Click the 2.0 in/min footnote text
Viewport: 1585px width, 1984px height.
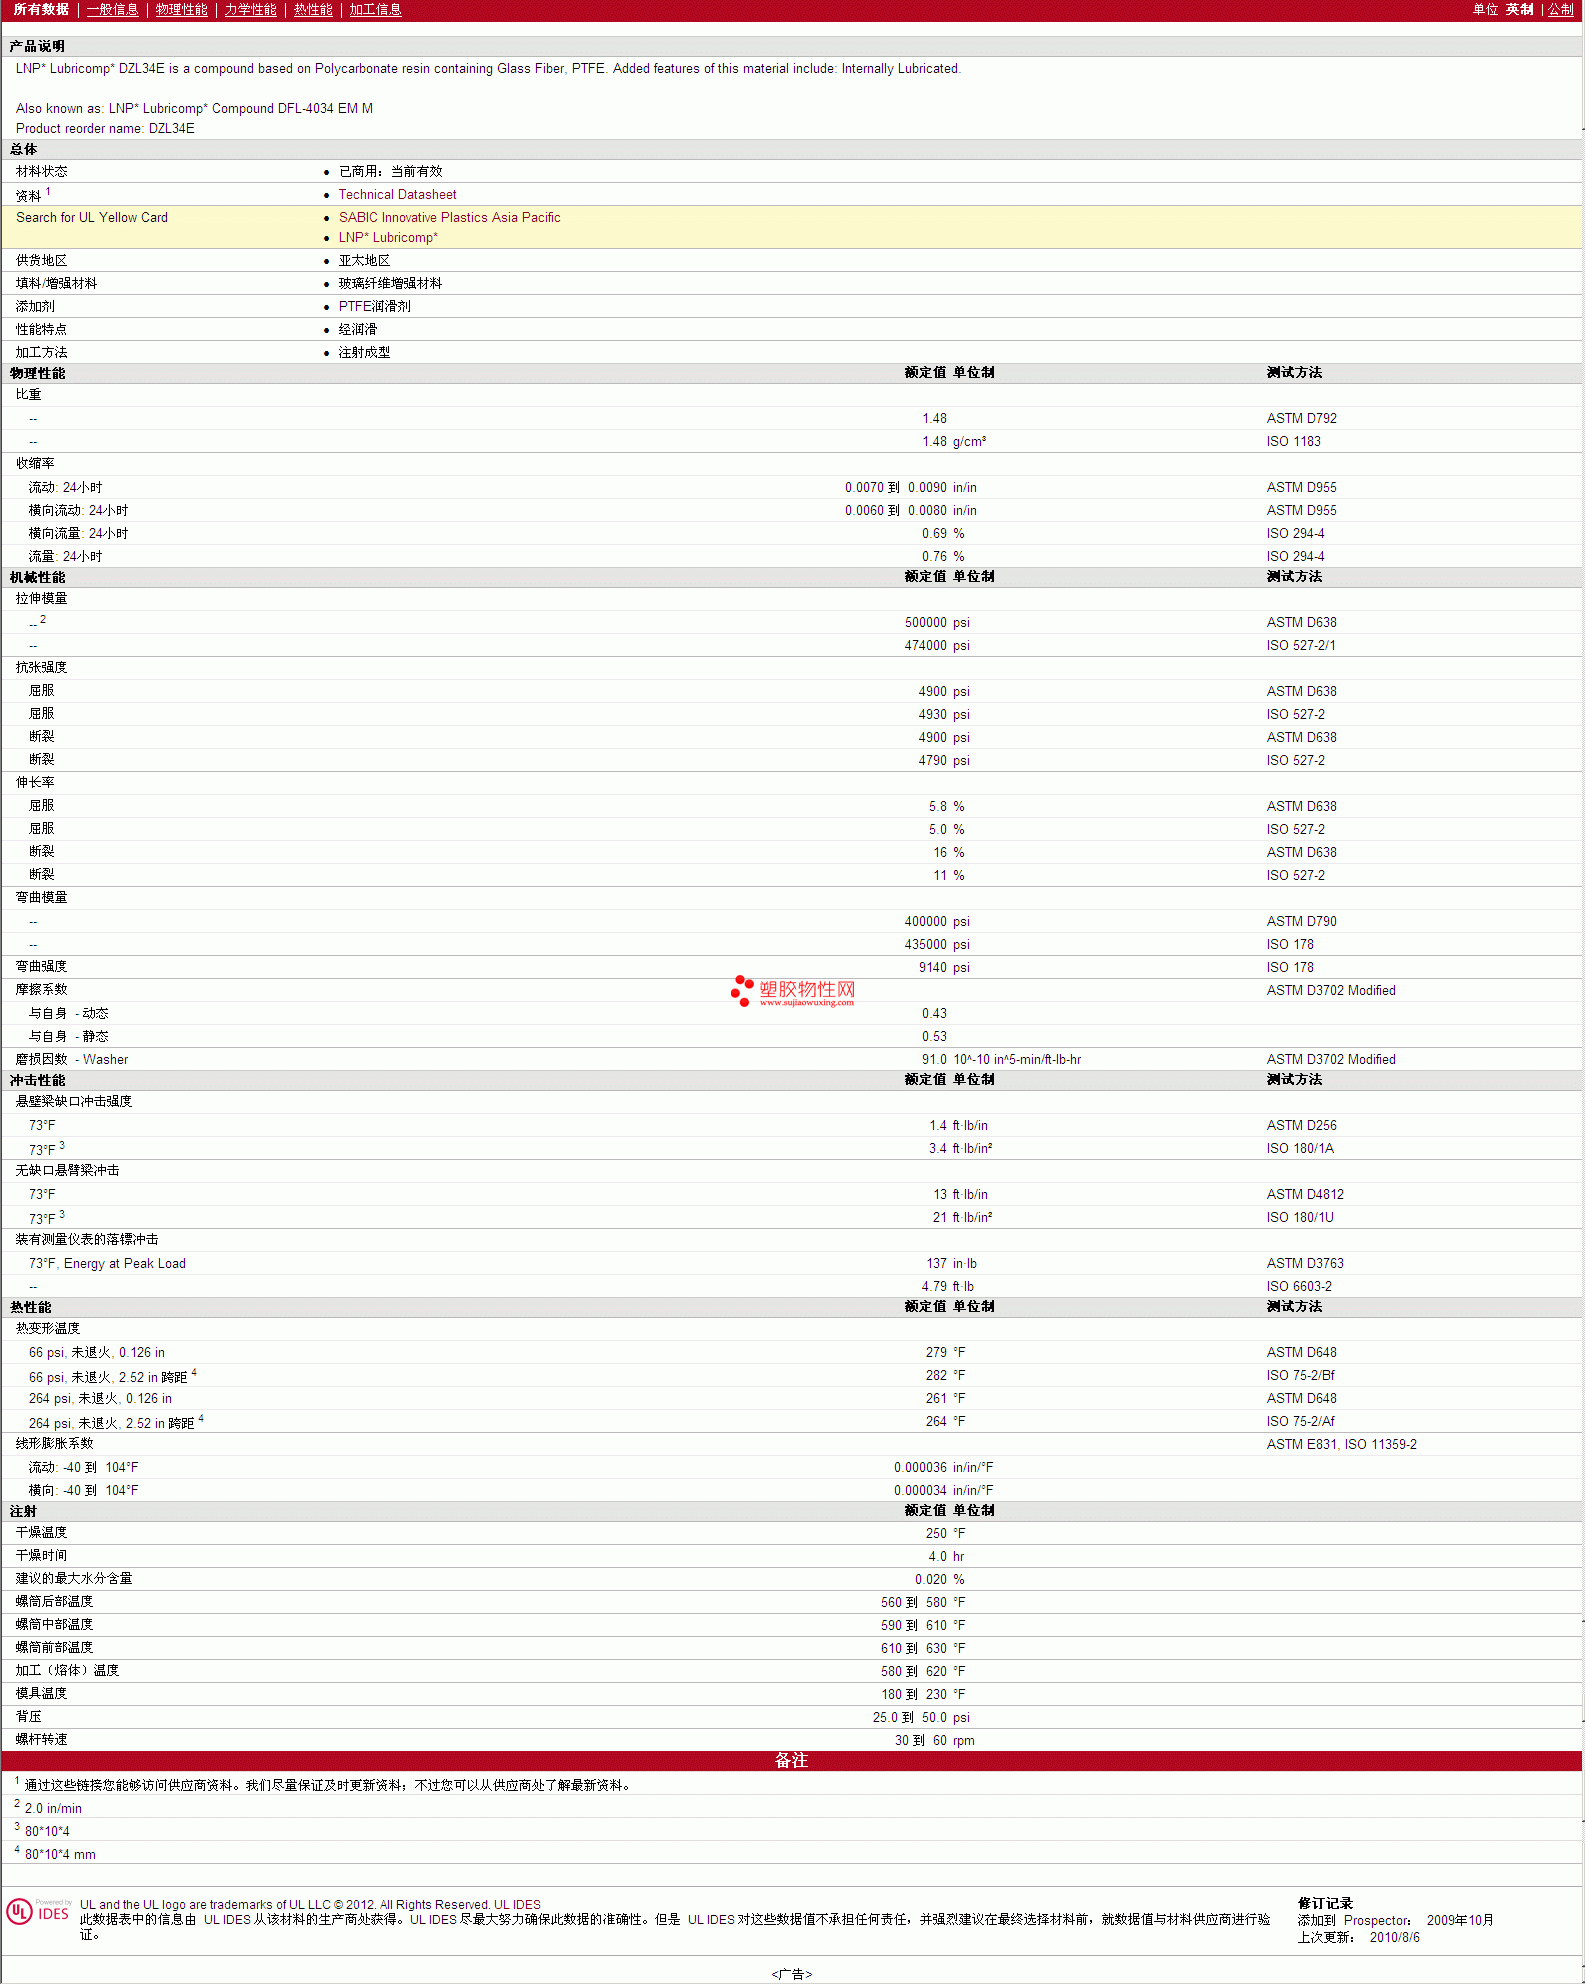click(53, 1809)
